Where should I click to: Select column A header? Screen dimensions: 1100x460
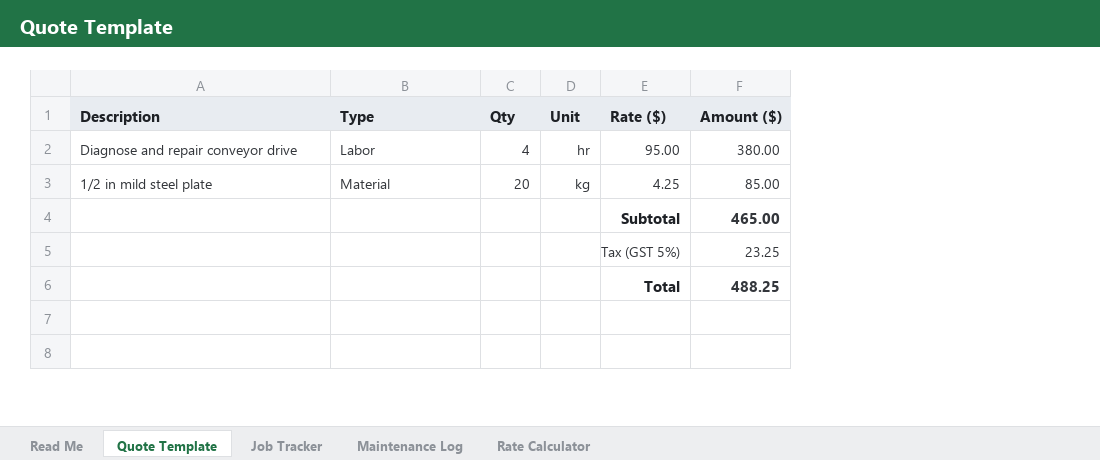201,83
